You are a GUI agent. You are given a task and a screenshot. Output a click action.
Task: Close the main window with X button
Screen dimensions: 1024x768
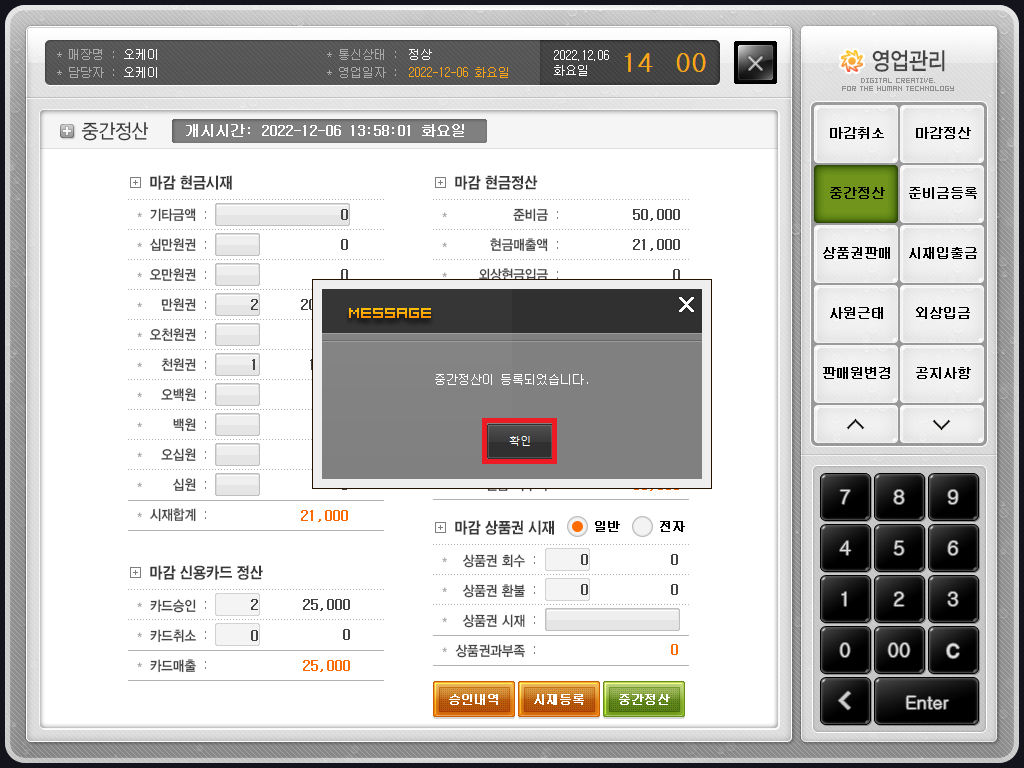point(755,63)
